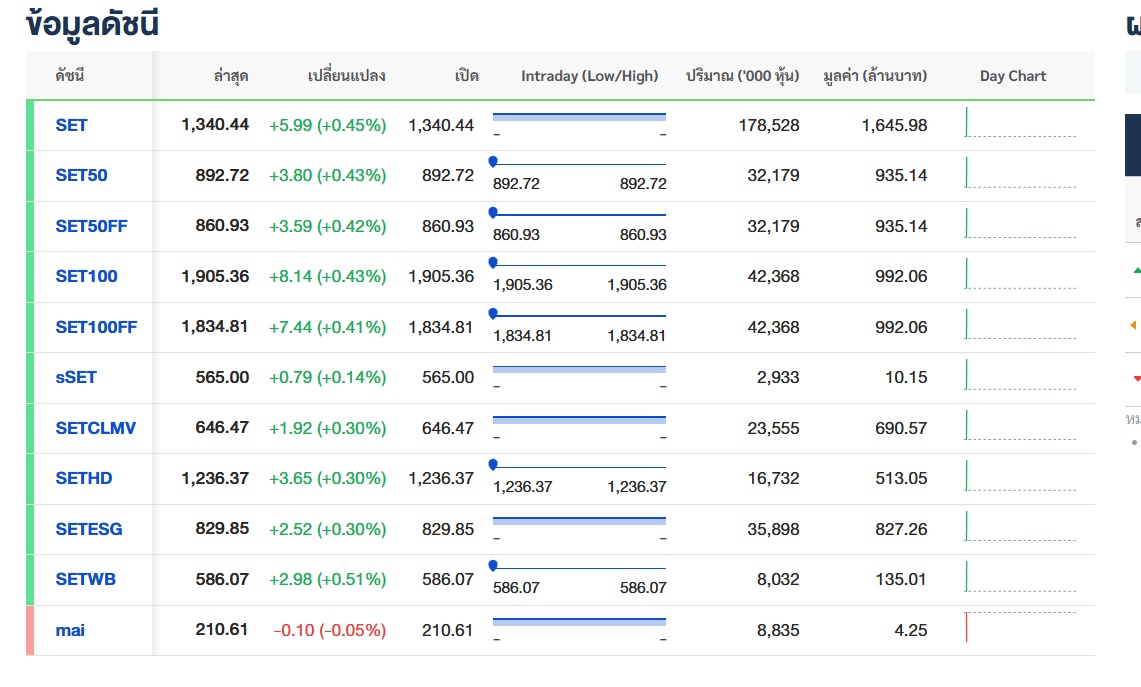This screenshot has height=687, width=1141.
Task: Click the SET50 intraday low/high range bar
Action: [579, 164]
